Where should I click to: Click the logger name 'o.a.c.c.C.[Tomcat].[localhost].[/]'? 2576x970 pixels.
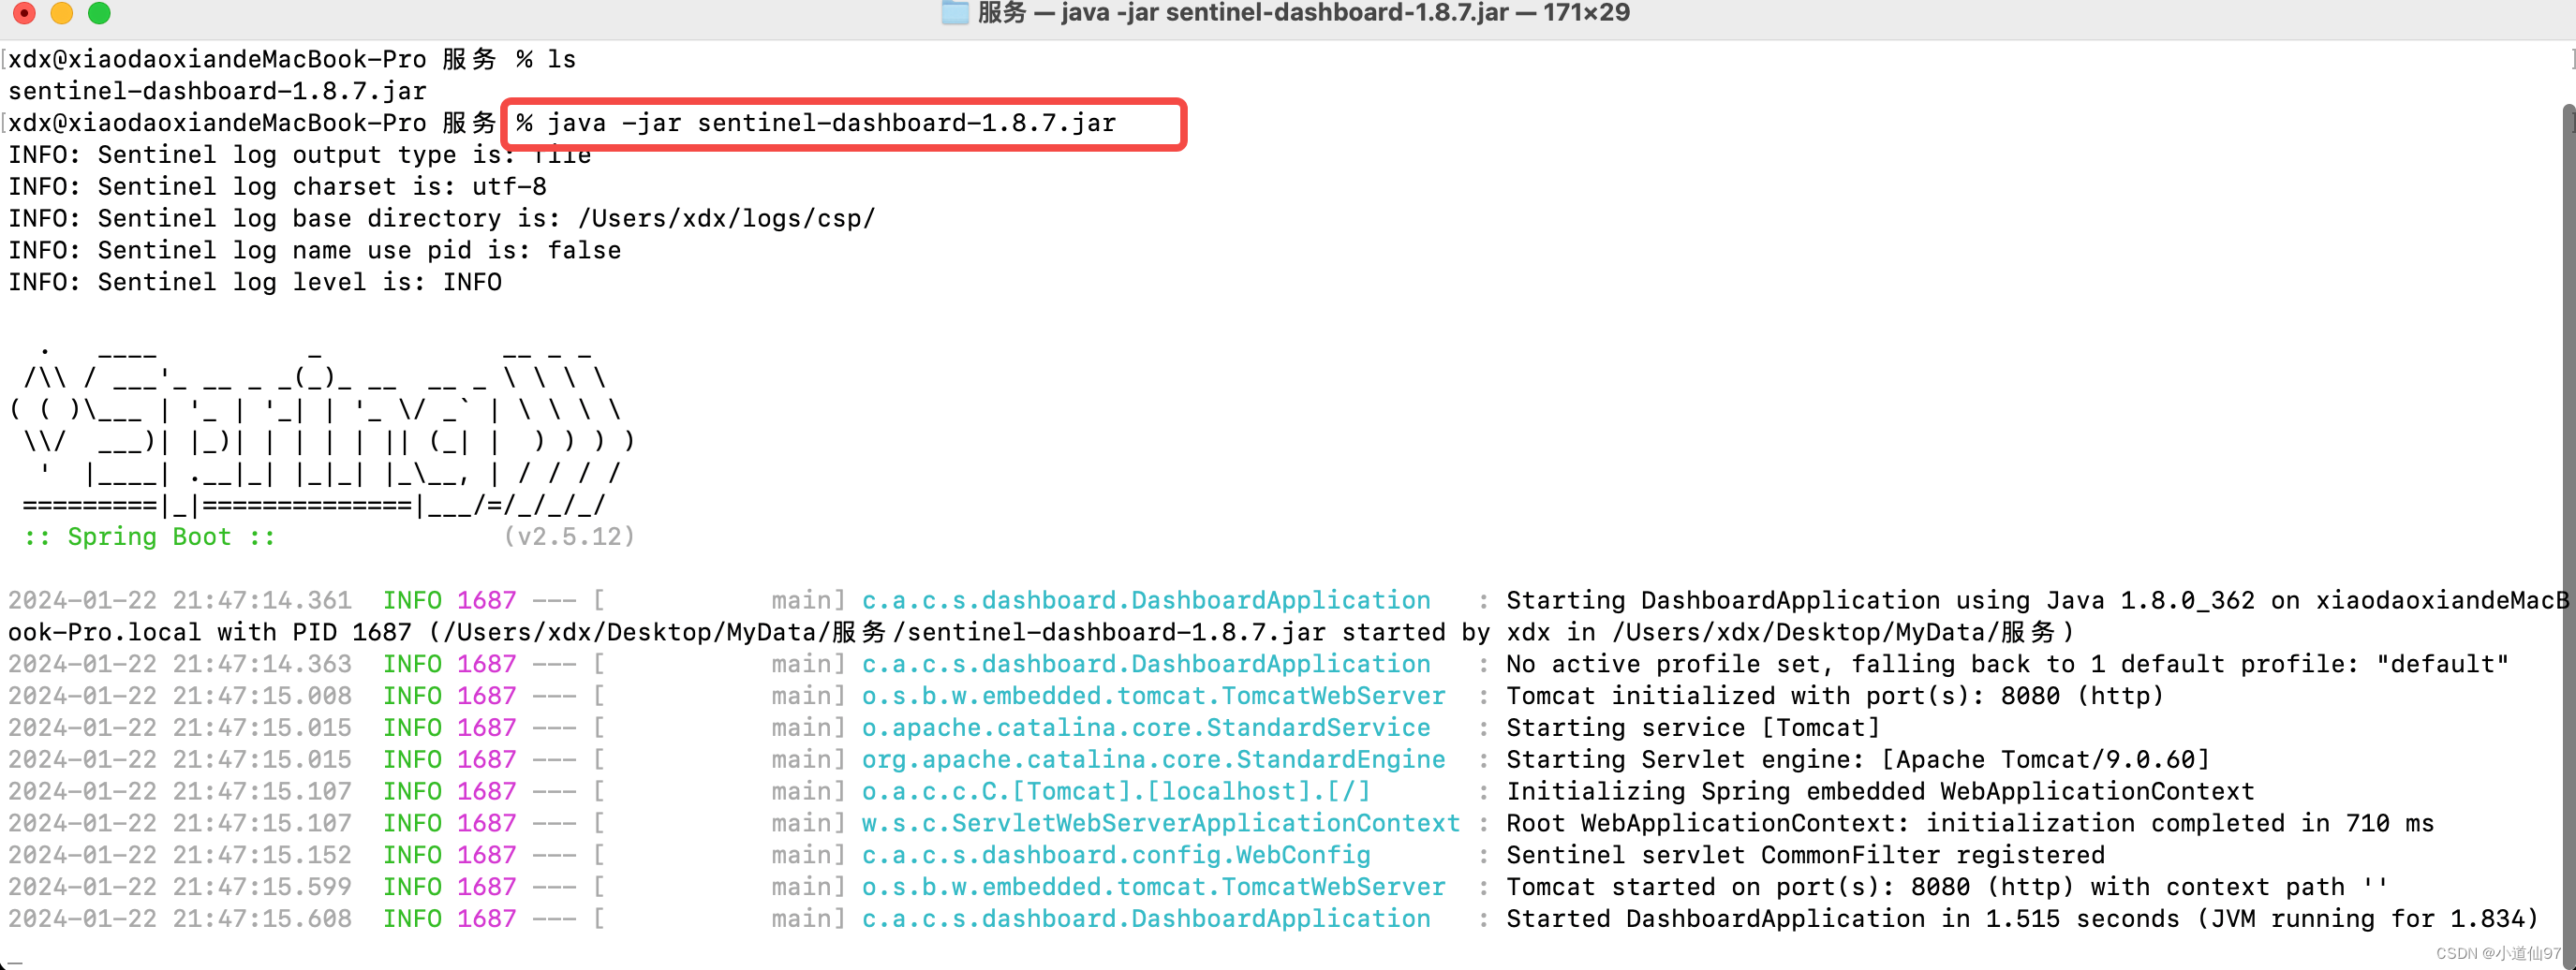point(1116,792)
